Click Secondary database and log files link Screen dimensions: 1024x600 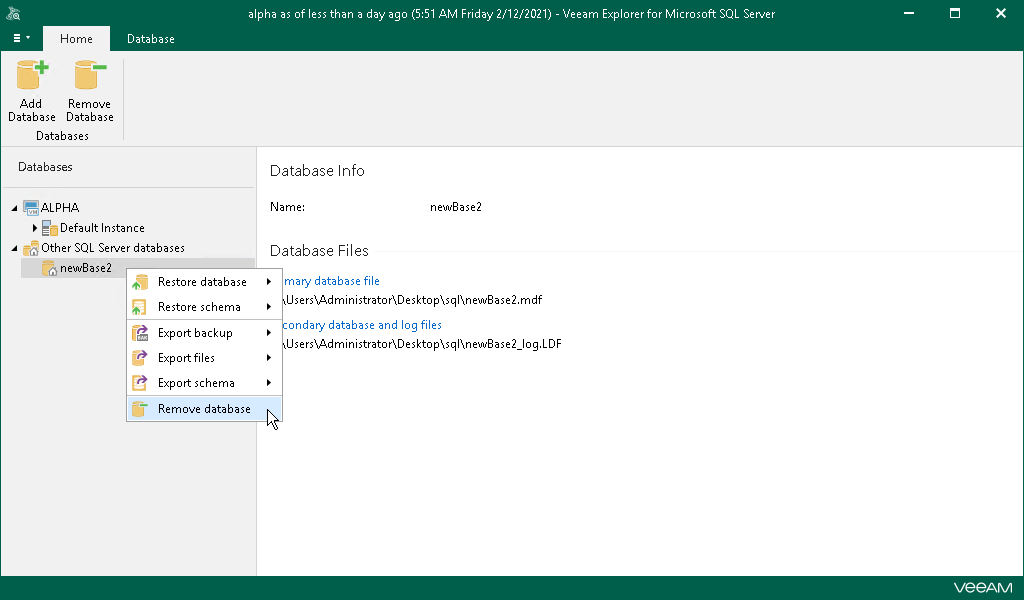pyautogui.click(x=362, y=325)
